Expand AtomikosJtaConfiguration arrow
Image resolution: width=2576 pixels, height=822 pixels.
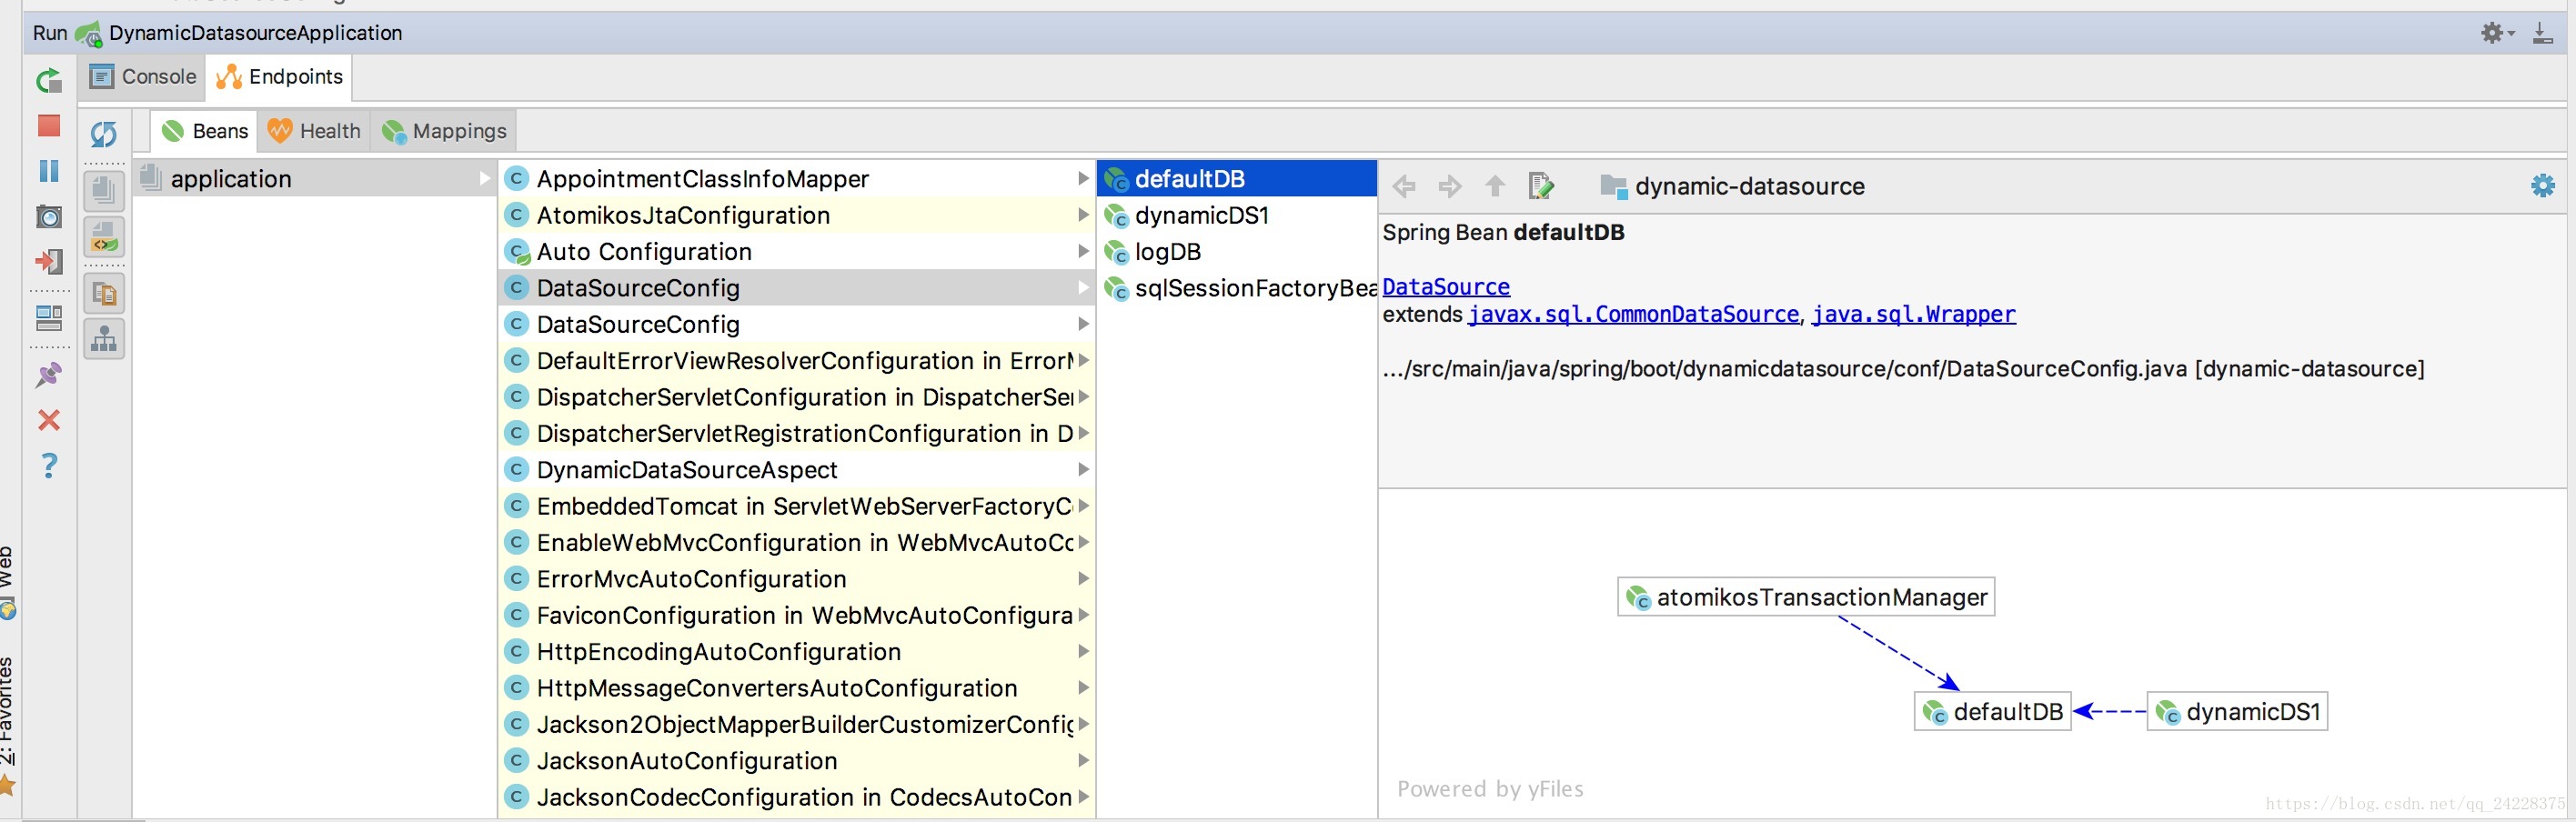(1083, 215)
